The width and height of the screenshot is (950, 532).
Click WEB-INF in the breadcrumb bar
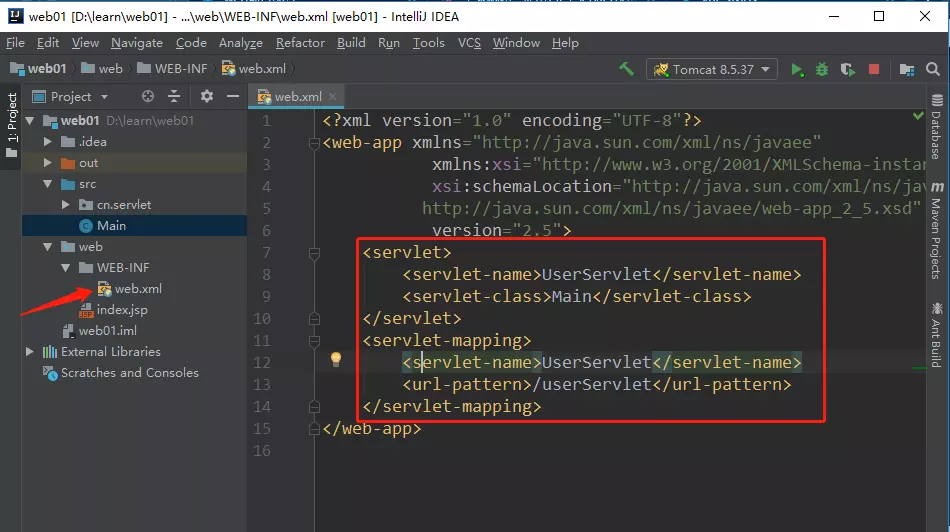(x=172, y=69)
